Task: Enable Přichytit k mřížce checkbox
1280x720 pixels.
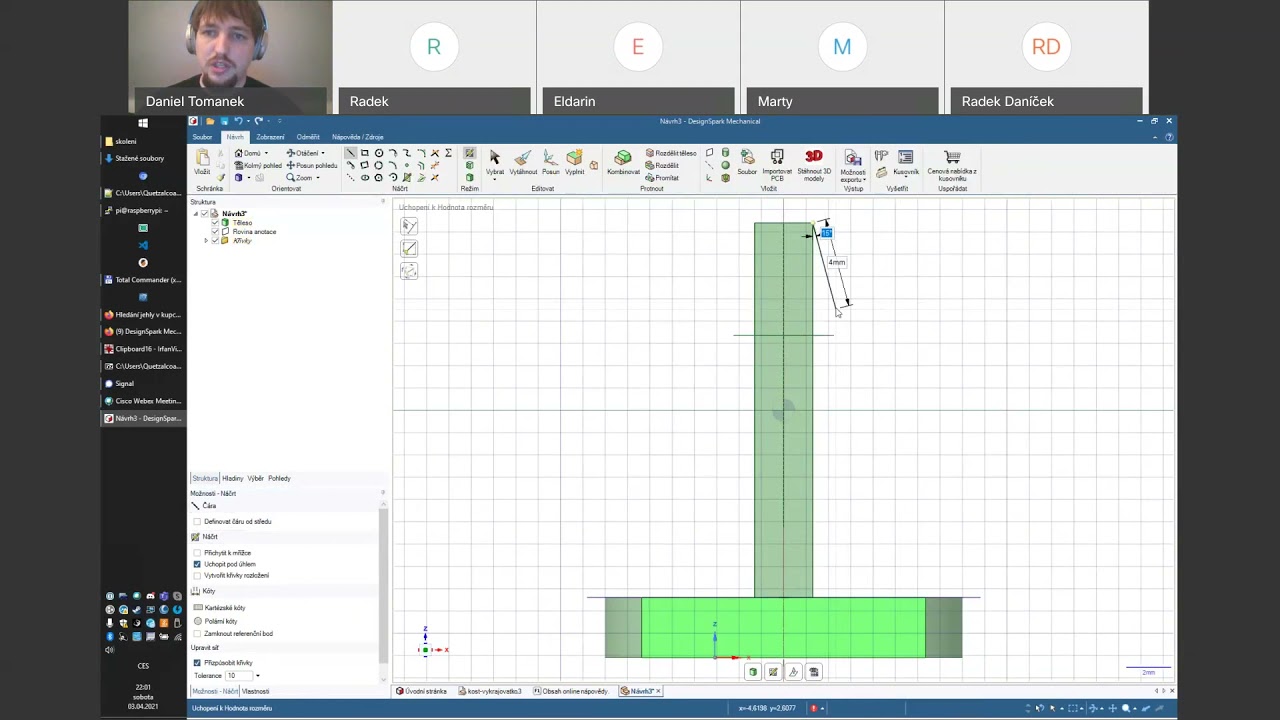Action: pyautogui.click(x=197, y=553)
